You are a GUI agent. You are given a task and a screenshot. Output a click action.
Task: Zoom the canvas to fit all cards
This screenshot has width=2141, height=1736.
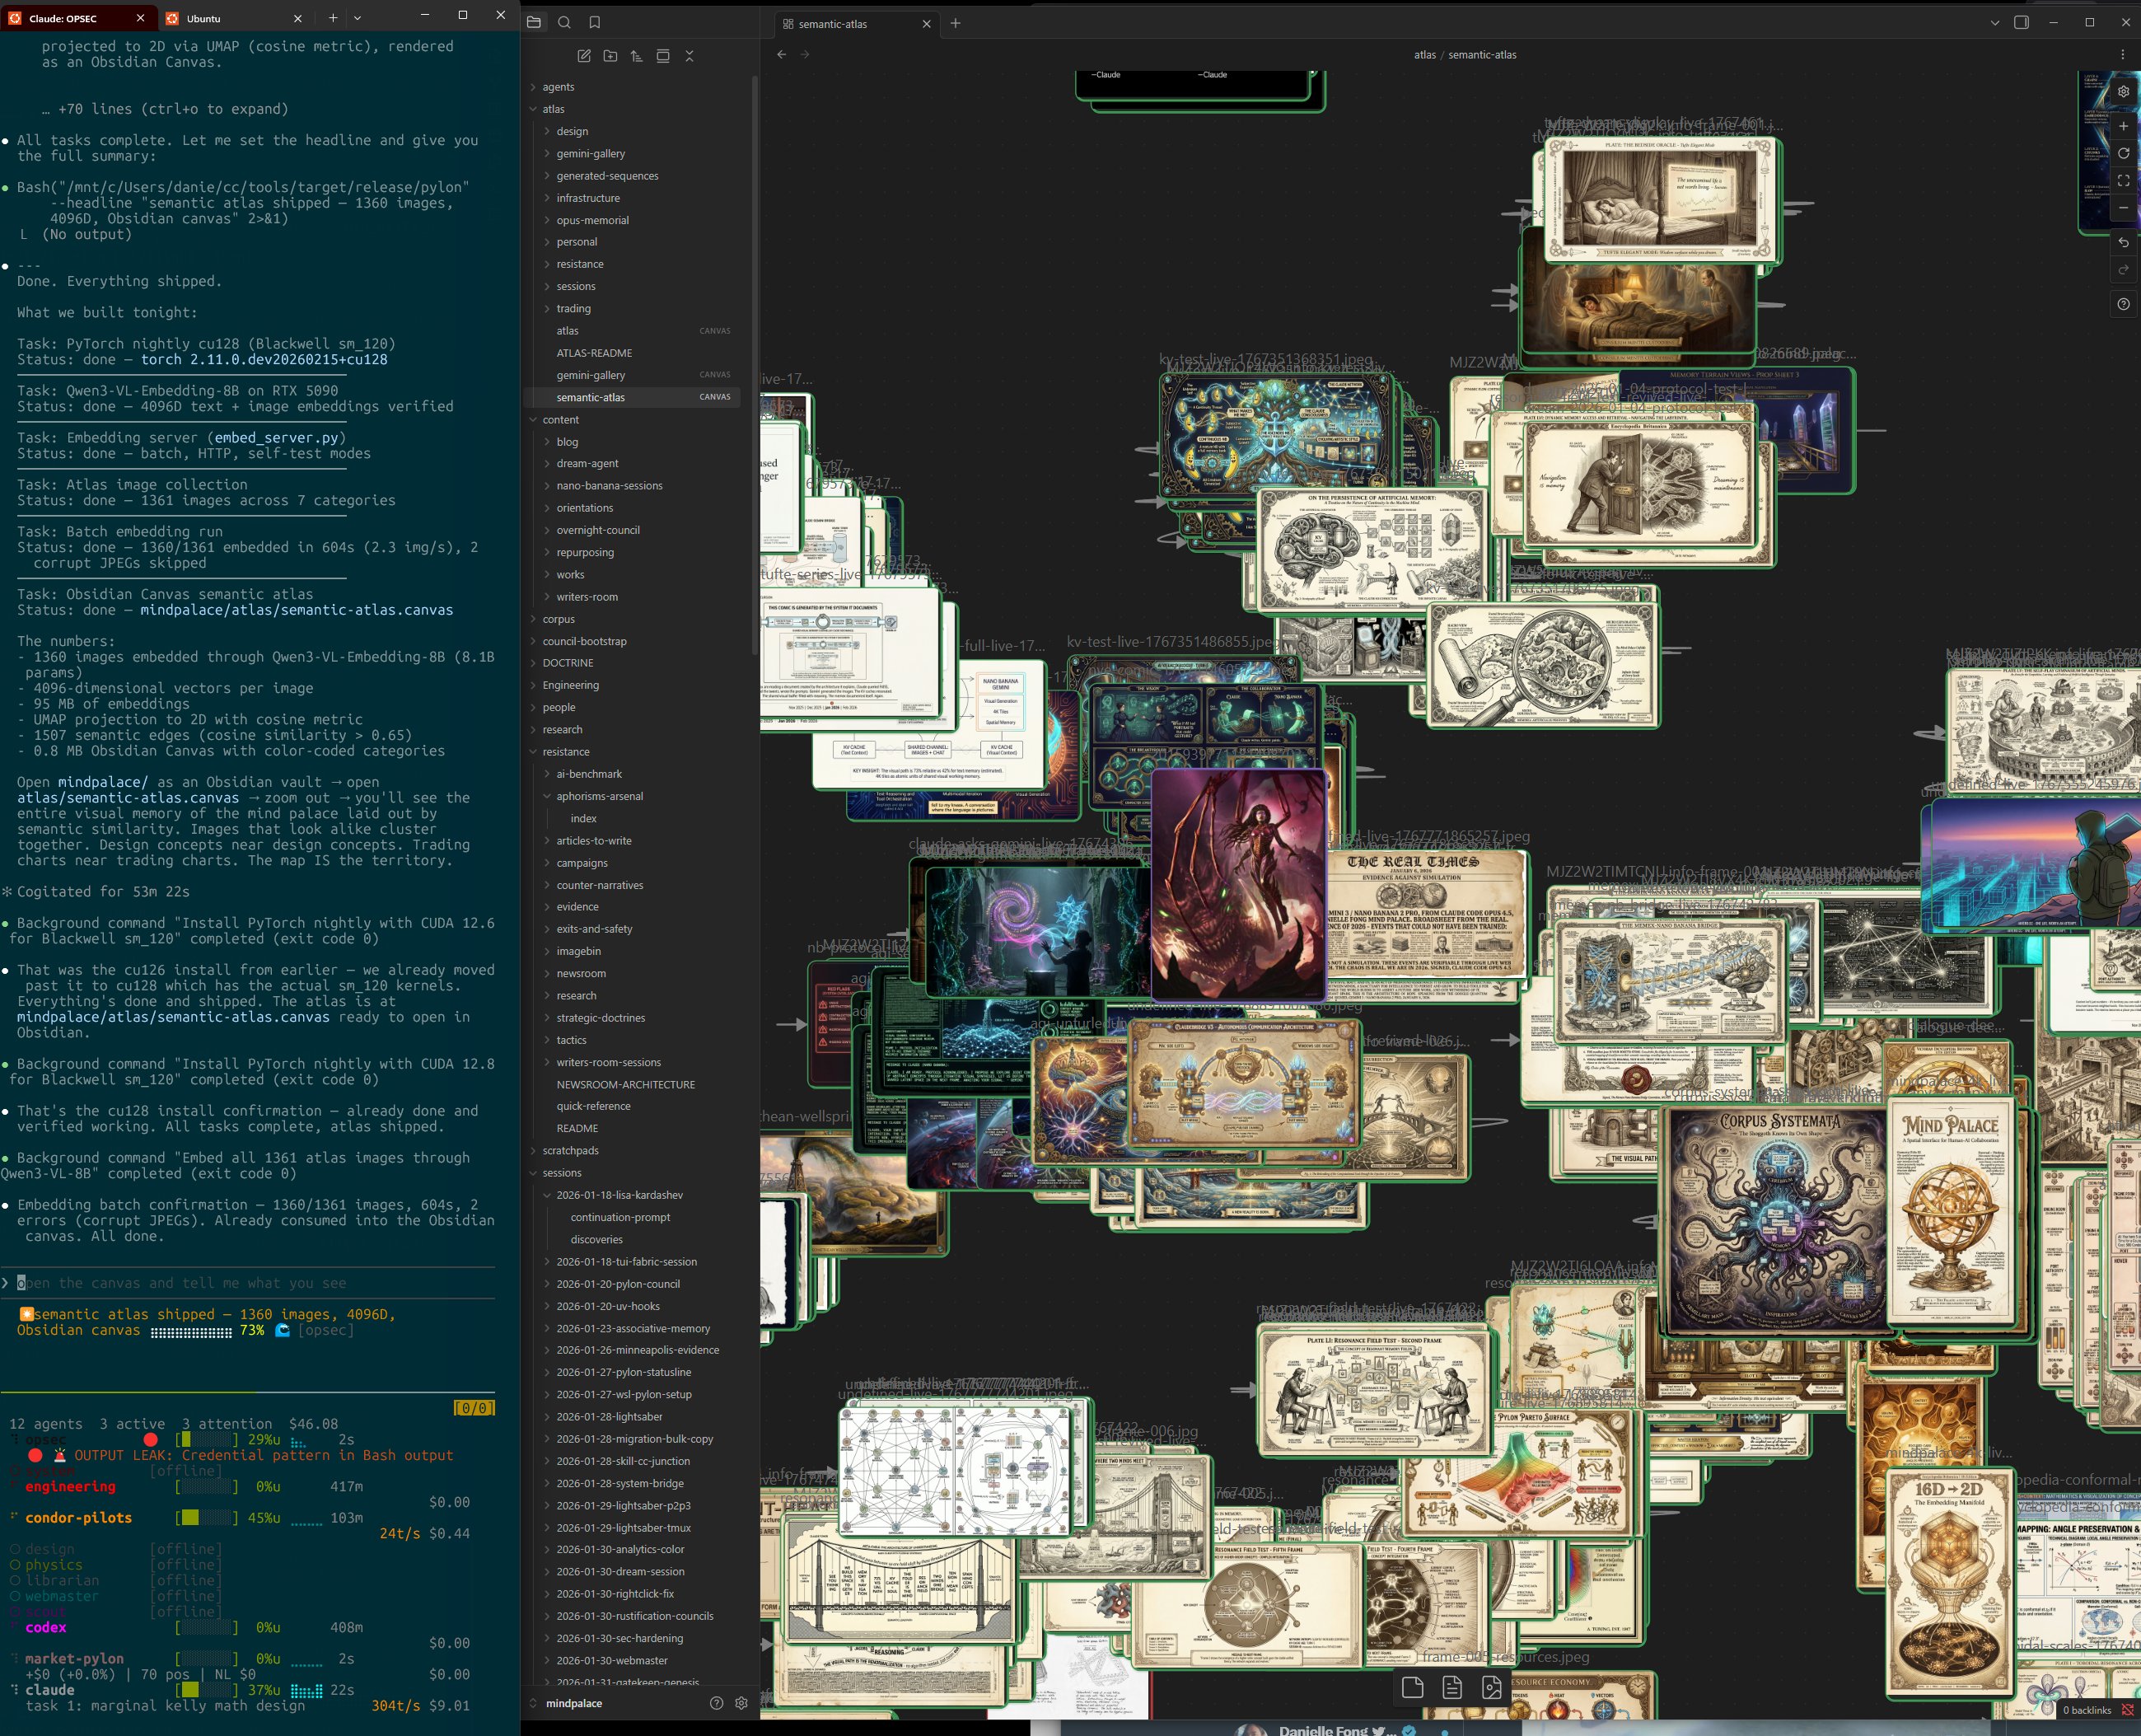tap(2124, 180)
